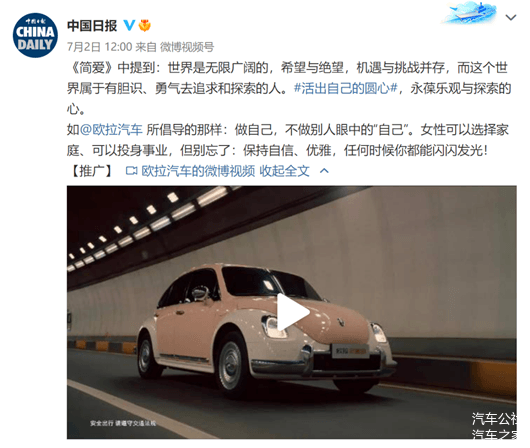This screenshot has height=448, width=530.
Task: Click the orange membership badge icon
Action: coord(145,25)
